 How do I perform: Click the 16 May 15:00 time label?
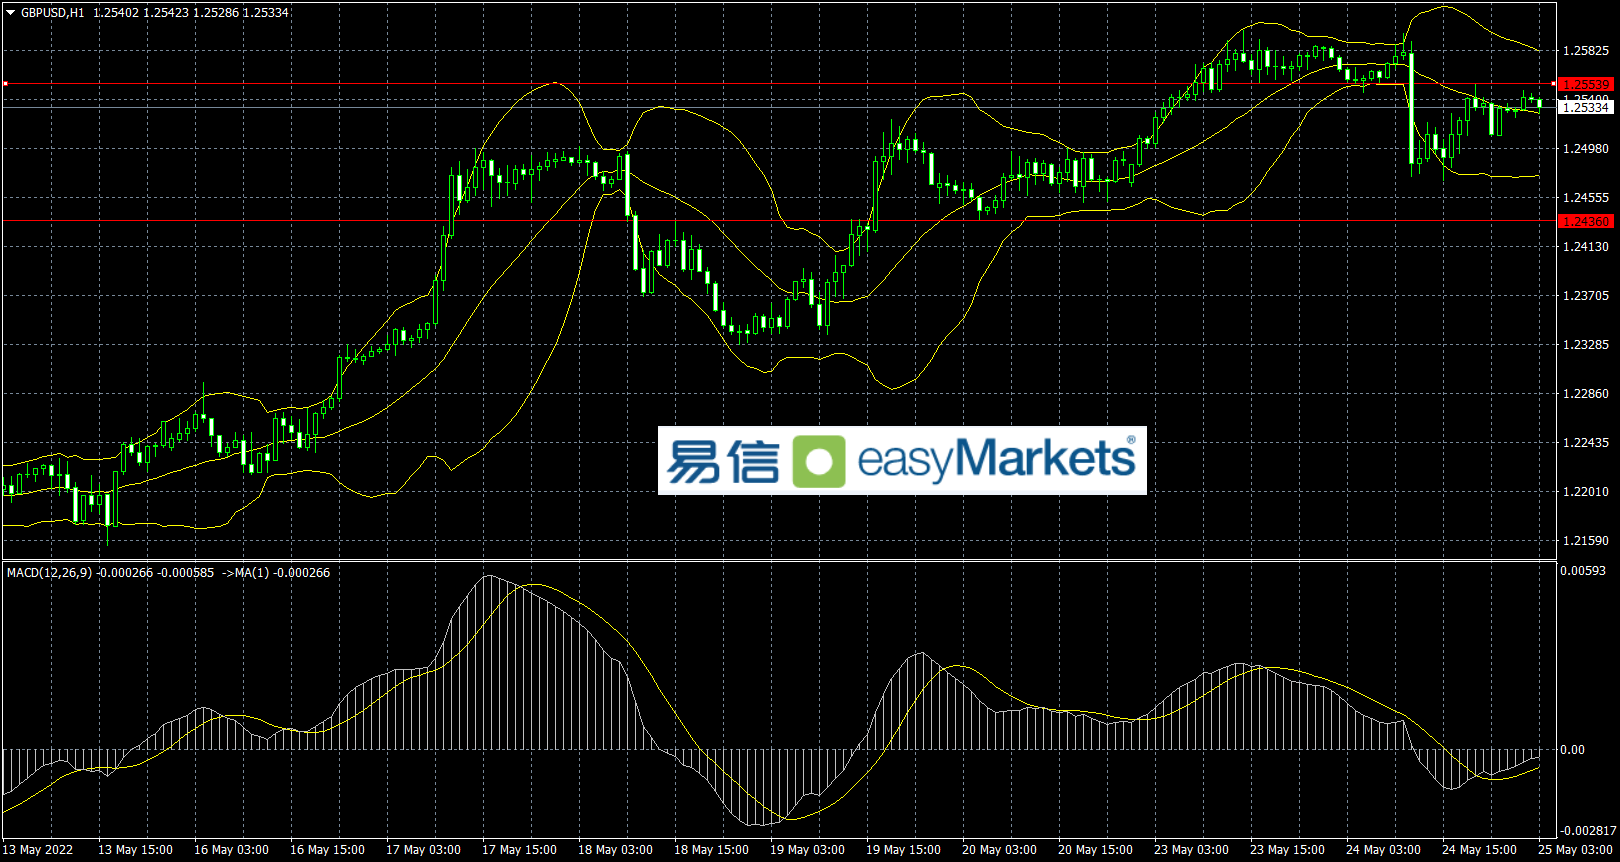point(327,850)
